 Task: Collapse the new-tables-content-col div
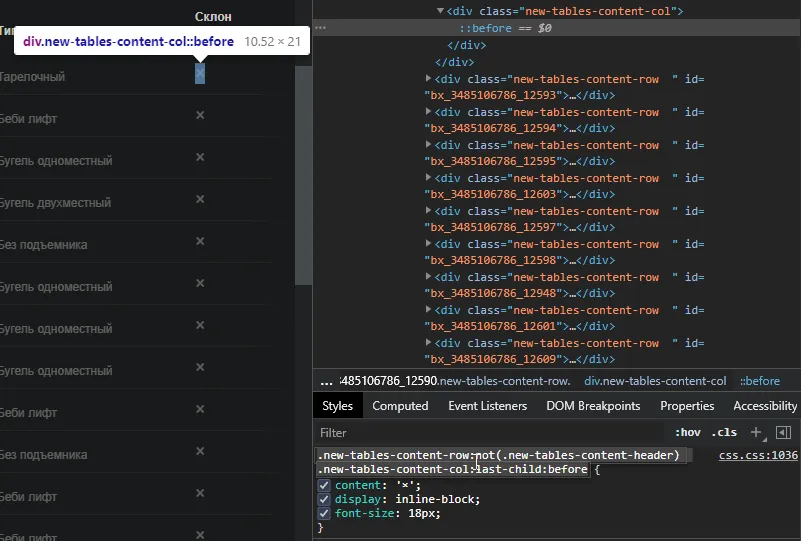click(440, 11)
